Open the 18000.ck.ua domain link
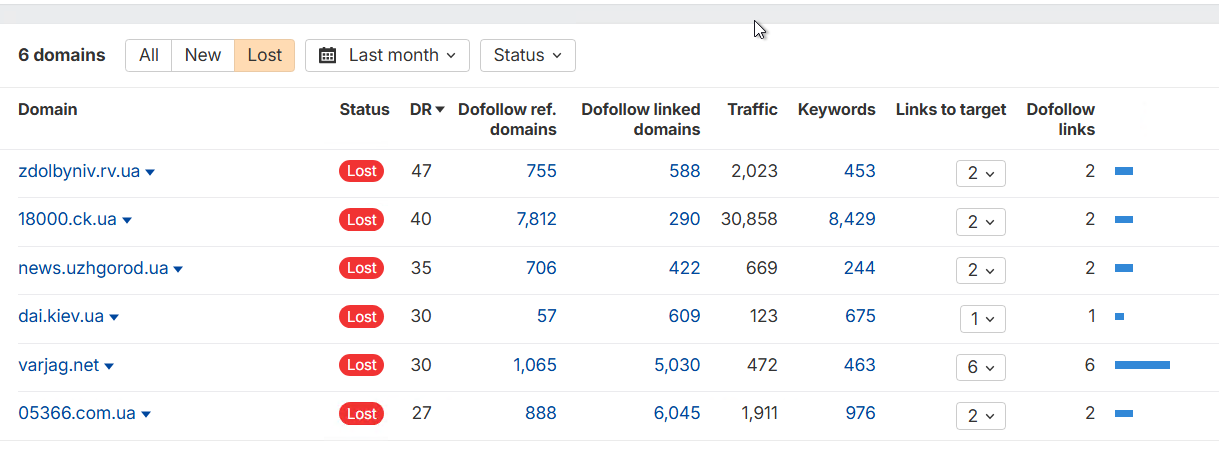The height and width of the screenshot is (476, 1219). point(67,220)
